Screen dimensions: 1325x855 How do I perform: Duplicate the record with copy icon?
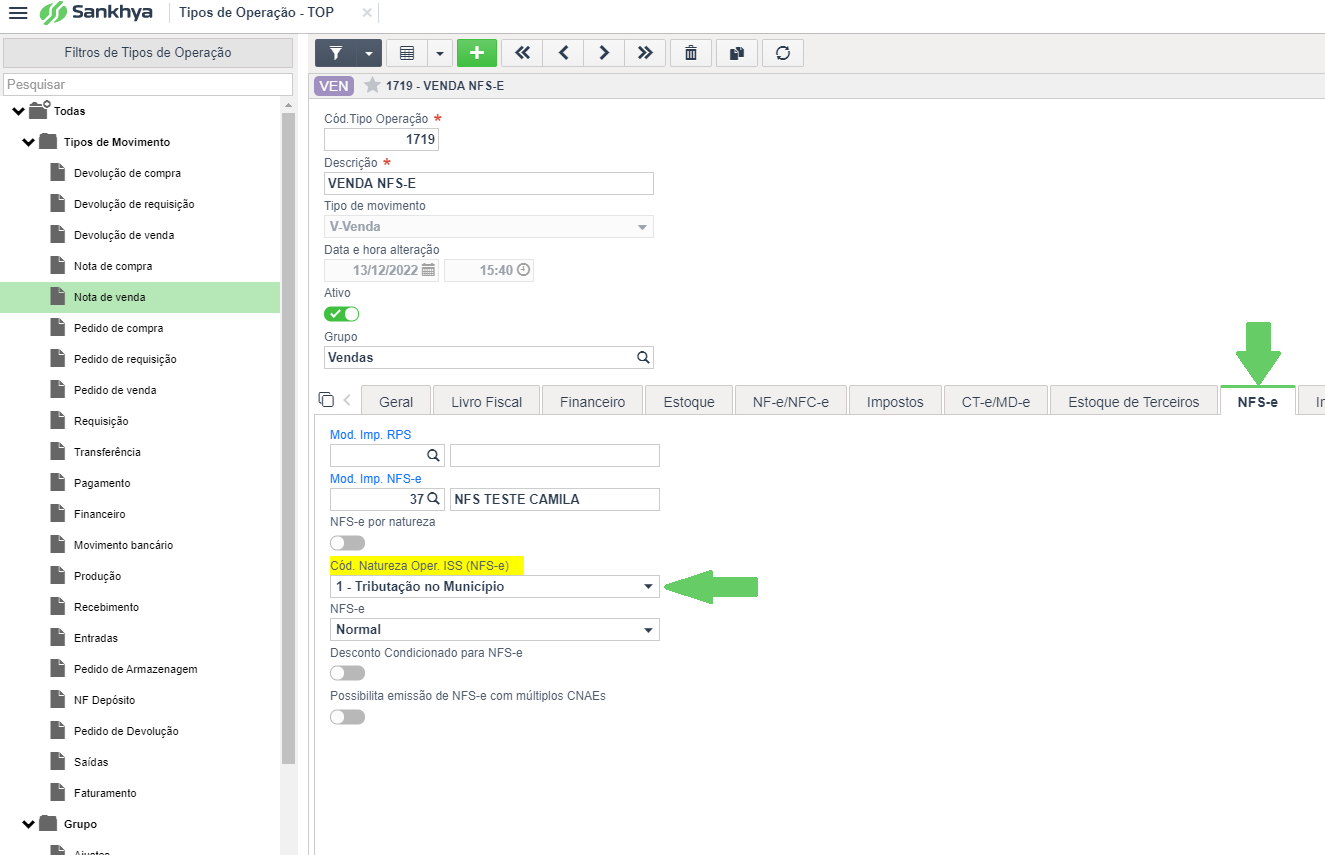tap(737, 53)
